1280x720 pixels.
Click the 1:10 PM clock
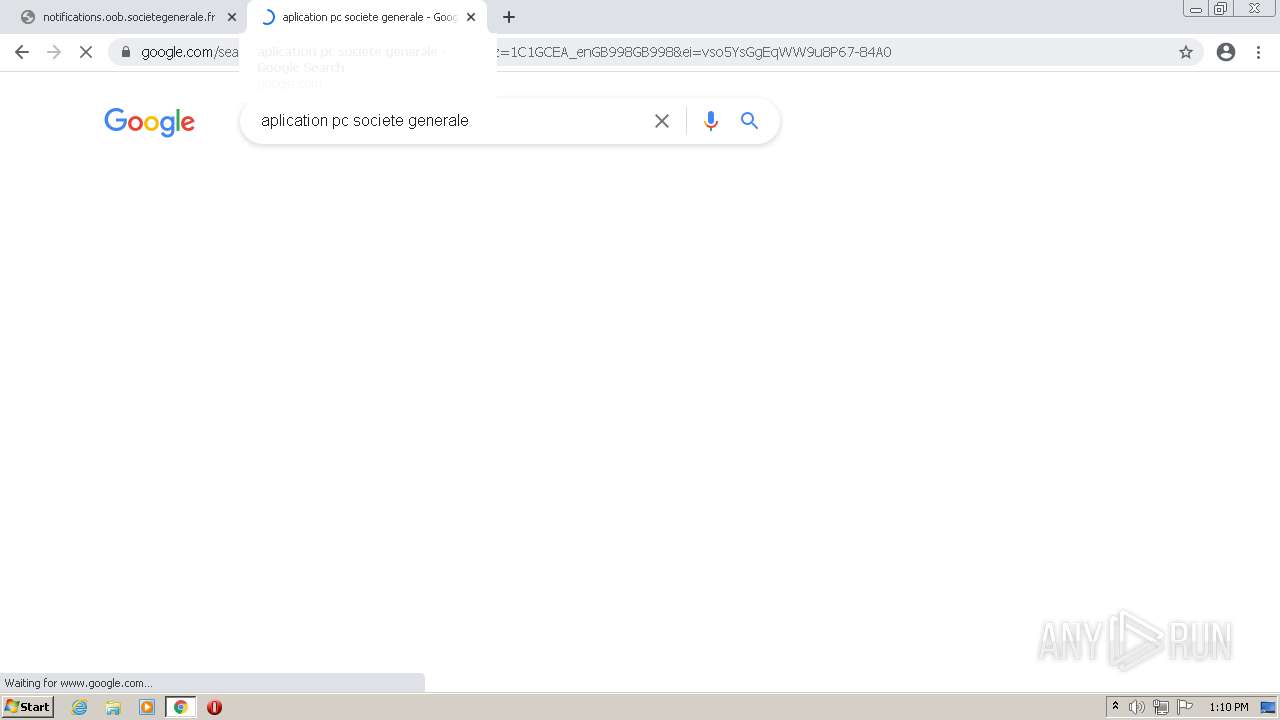click(x=1229, y=707)
